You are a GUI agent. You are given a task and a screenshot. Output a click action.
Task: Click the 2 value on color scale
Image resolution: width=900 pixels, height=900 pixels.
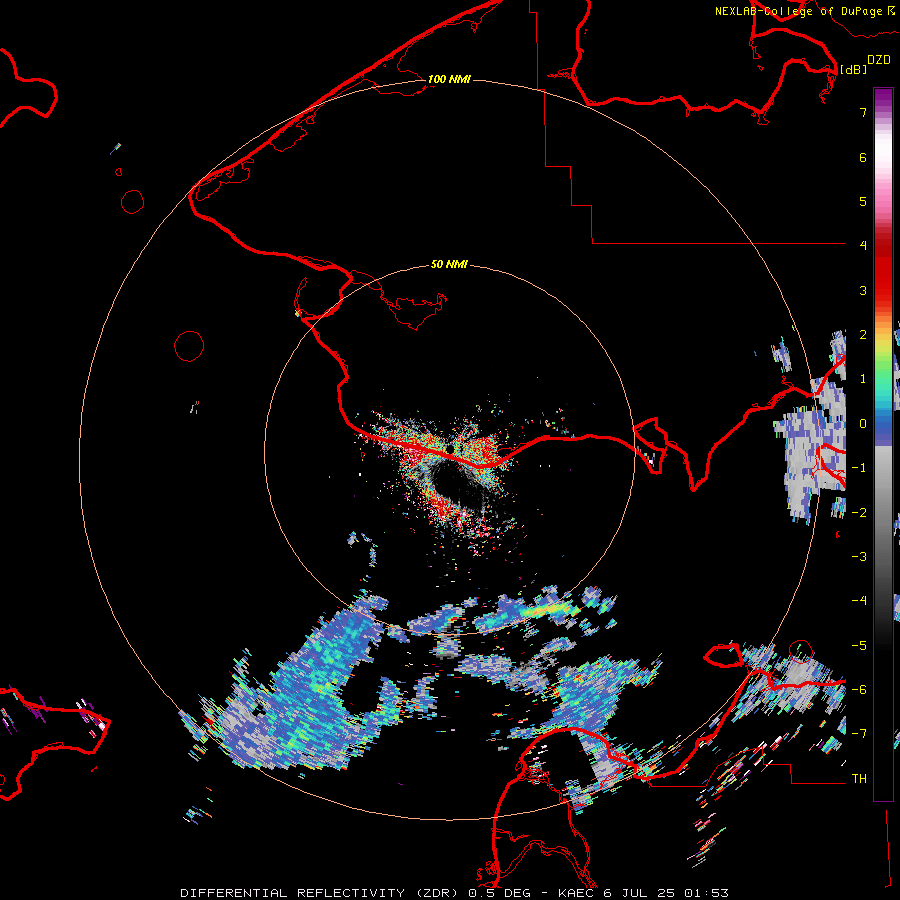(863, 335)
